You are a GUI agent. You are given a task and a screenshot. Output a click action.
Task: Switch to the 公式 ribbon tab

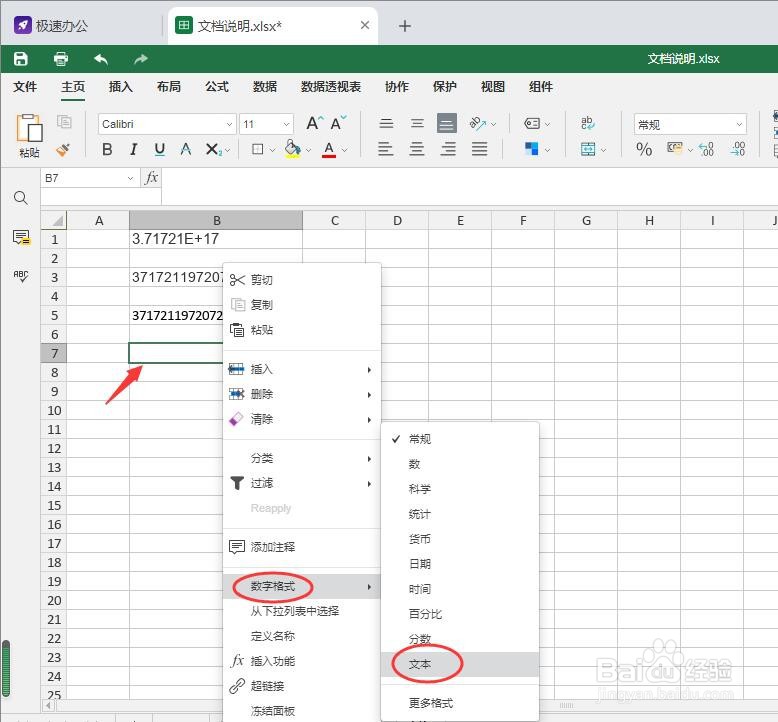pyautogui.click(x=217, y=87)
